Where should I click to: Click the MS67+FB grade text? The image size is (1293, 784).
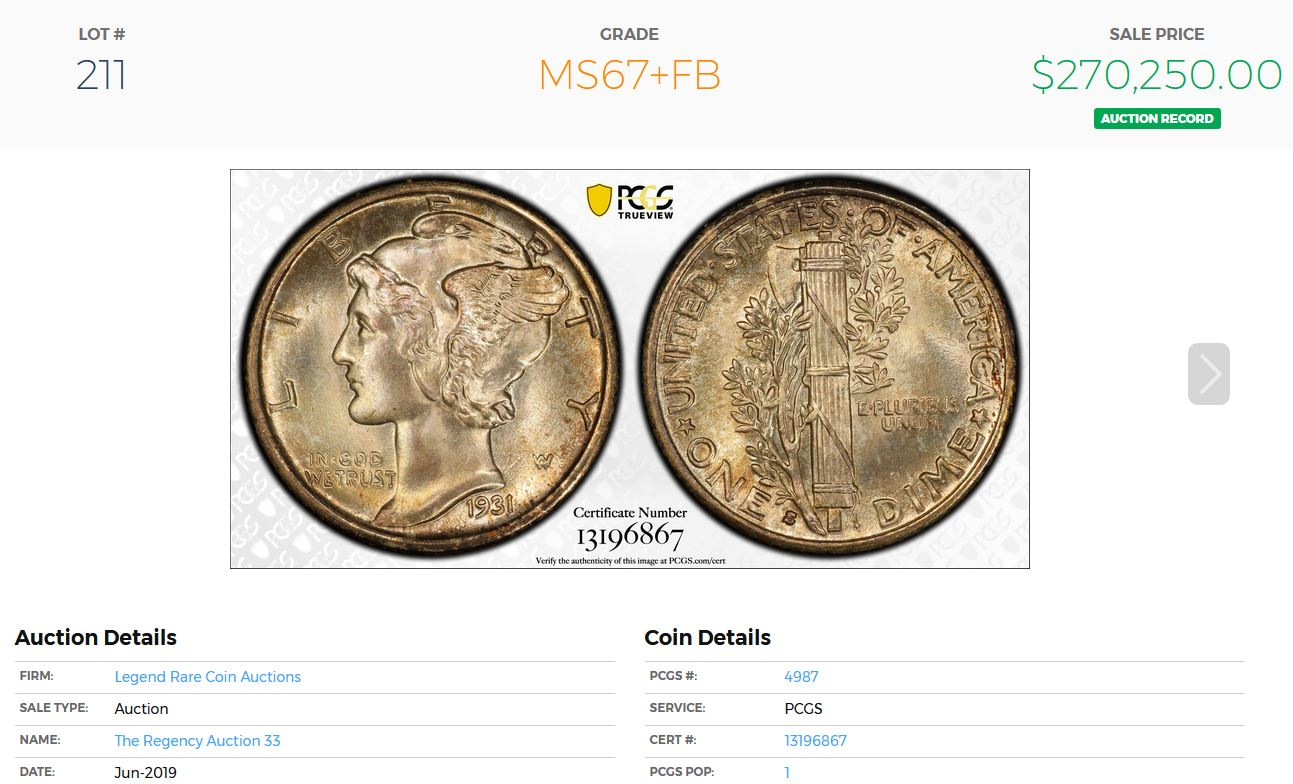629,75
